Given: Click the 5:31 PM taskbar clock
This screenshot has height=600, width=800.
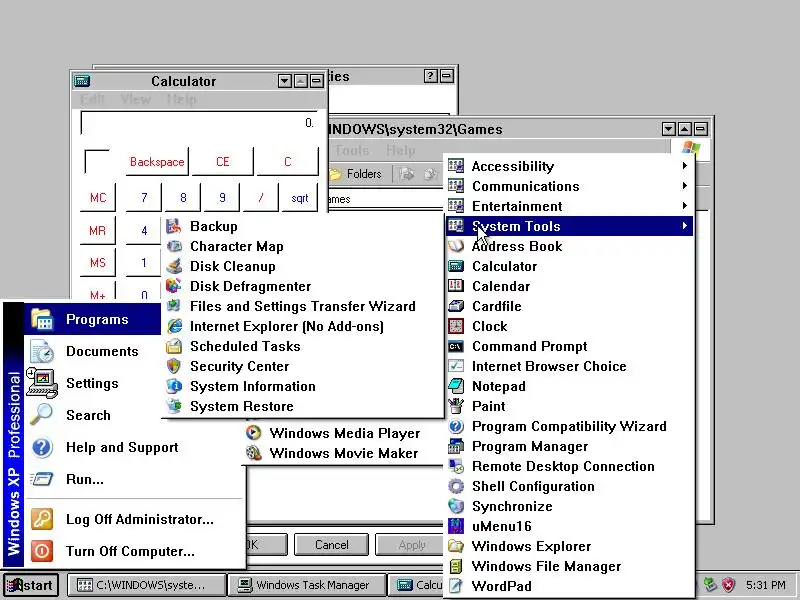Looking at the screenshot, I should coord(765,585).
